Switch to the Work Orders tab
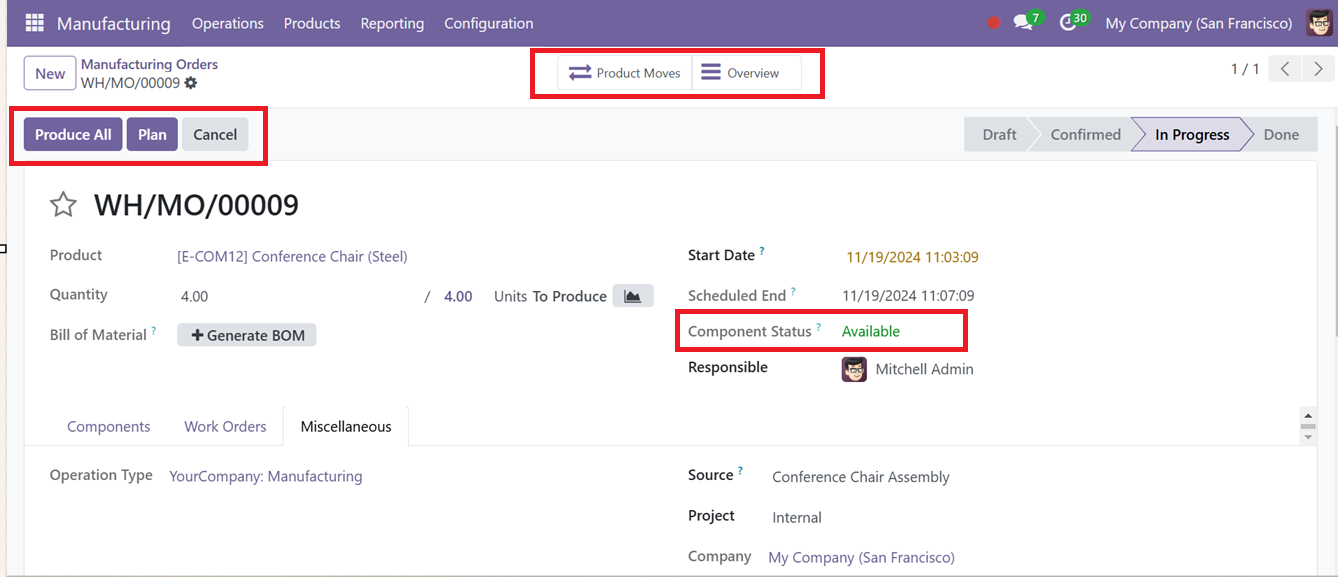Screen dimensions: 1338x577 point(225,426)
